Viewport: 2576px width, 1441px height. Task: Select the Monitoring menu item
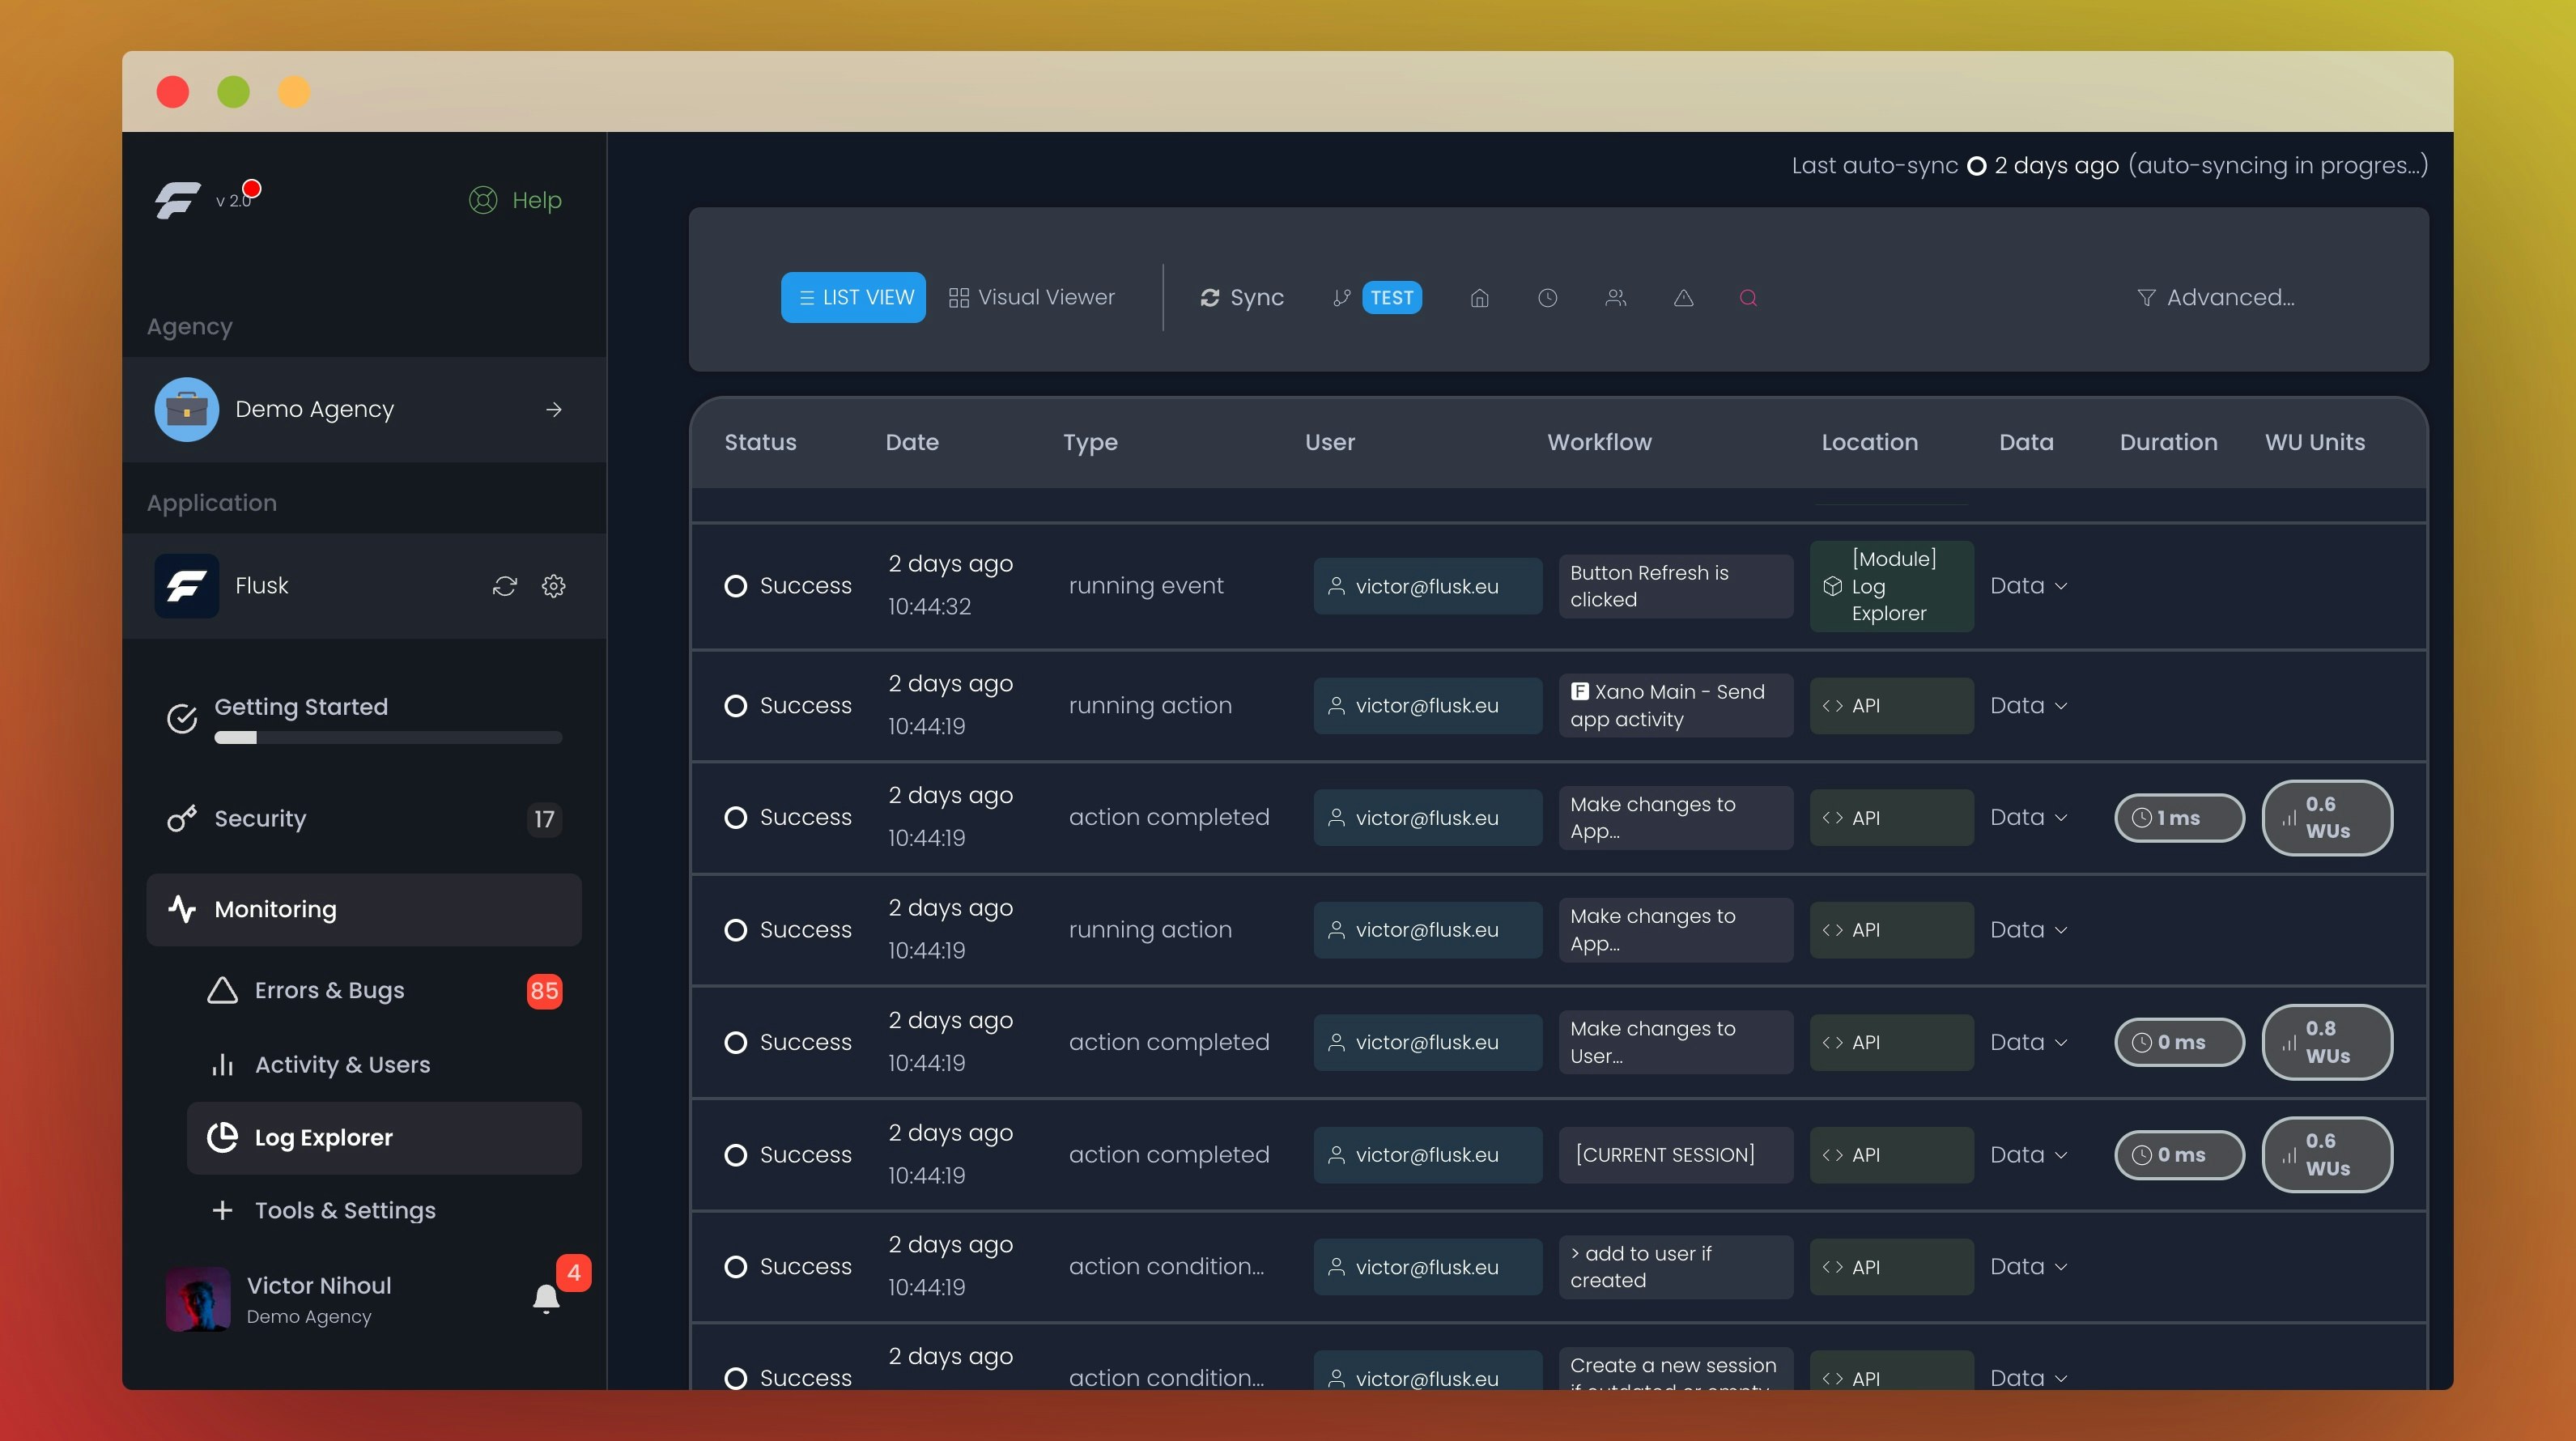pos(364,909)
